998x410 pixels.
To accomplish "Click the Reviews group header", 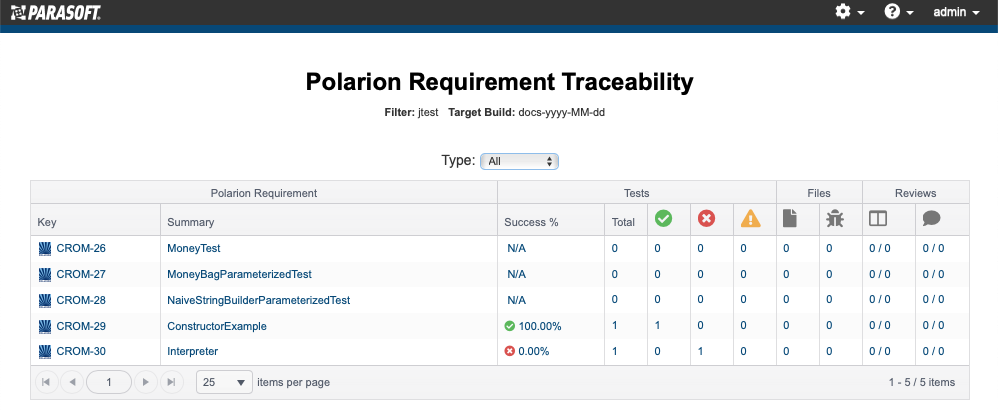I will point(915,193).
